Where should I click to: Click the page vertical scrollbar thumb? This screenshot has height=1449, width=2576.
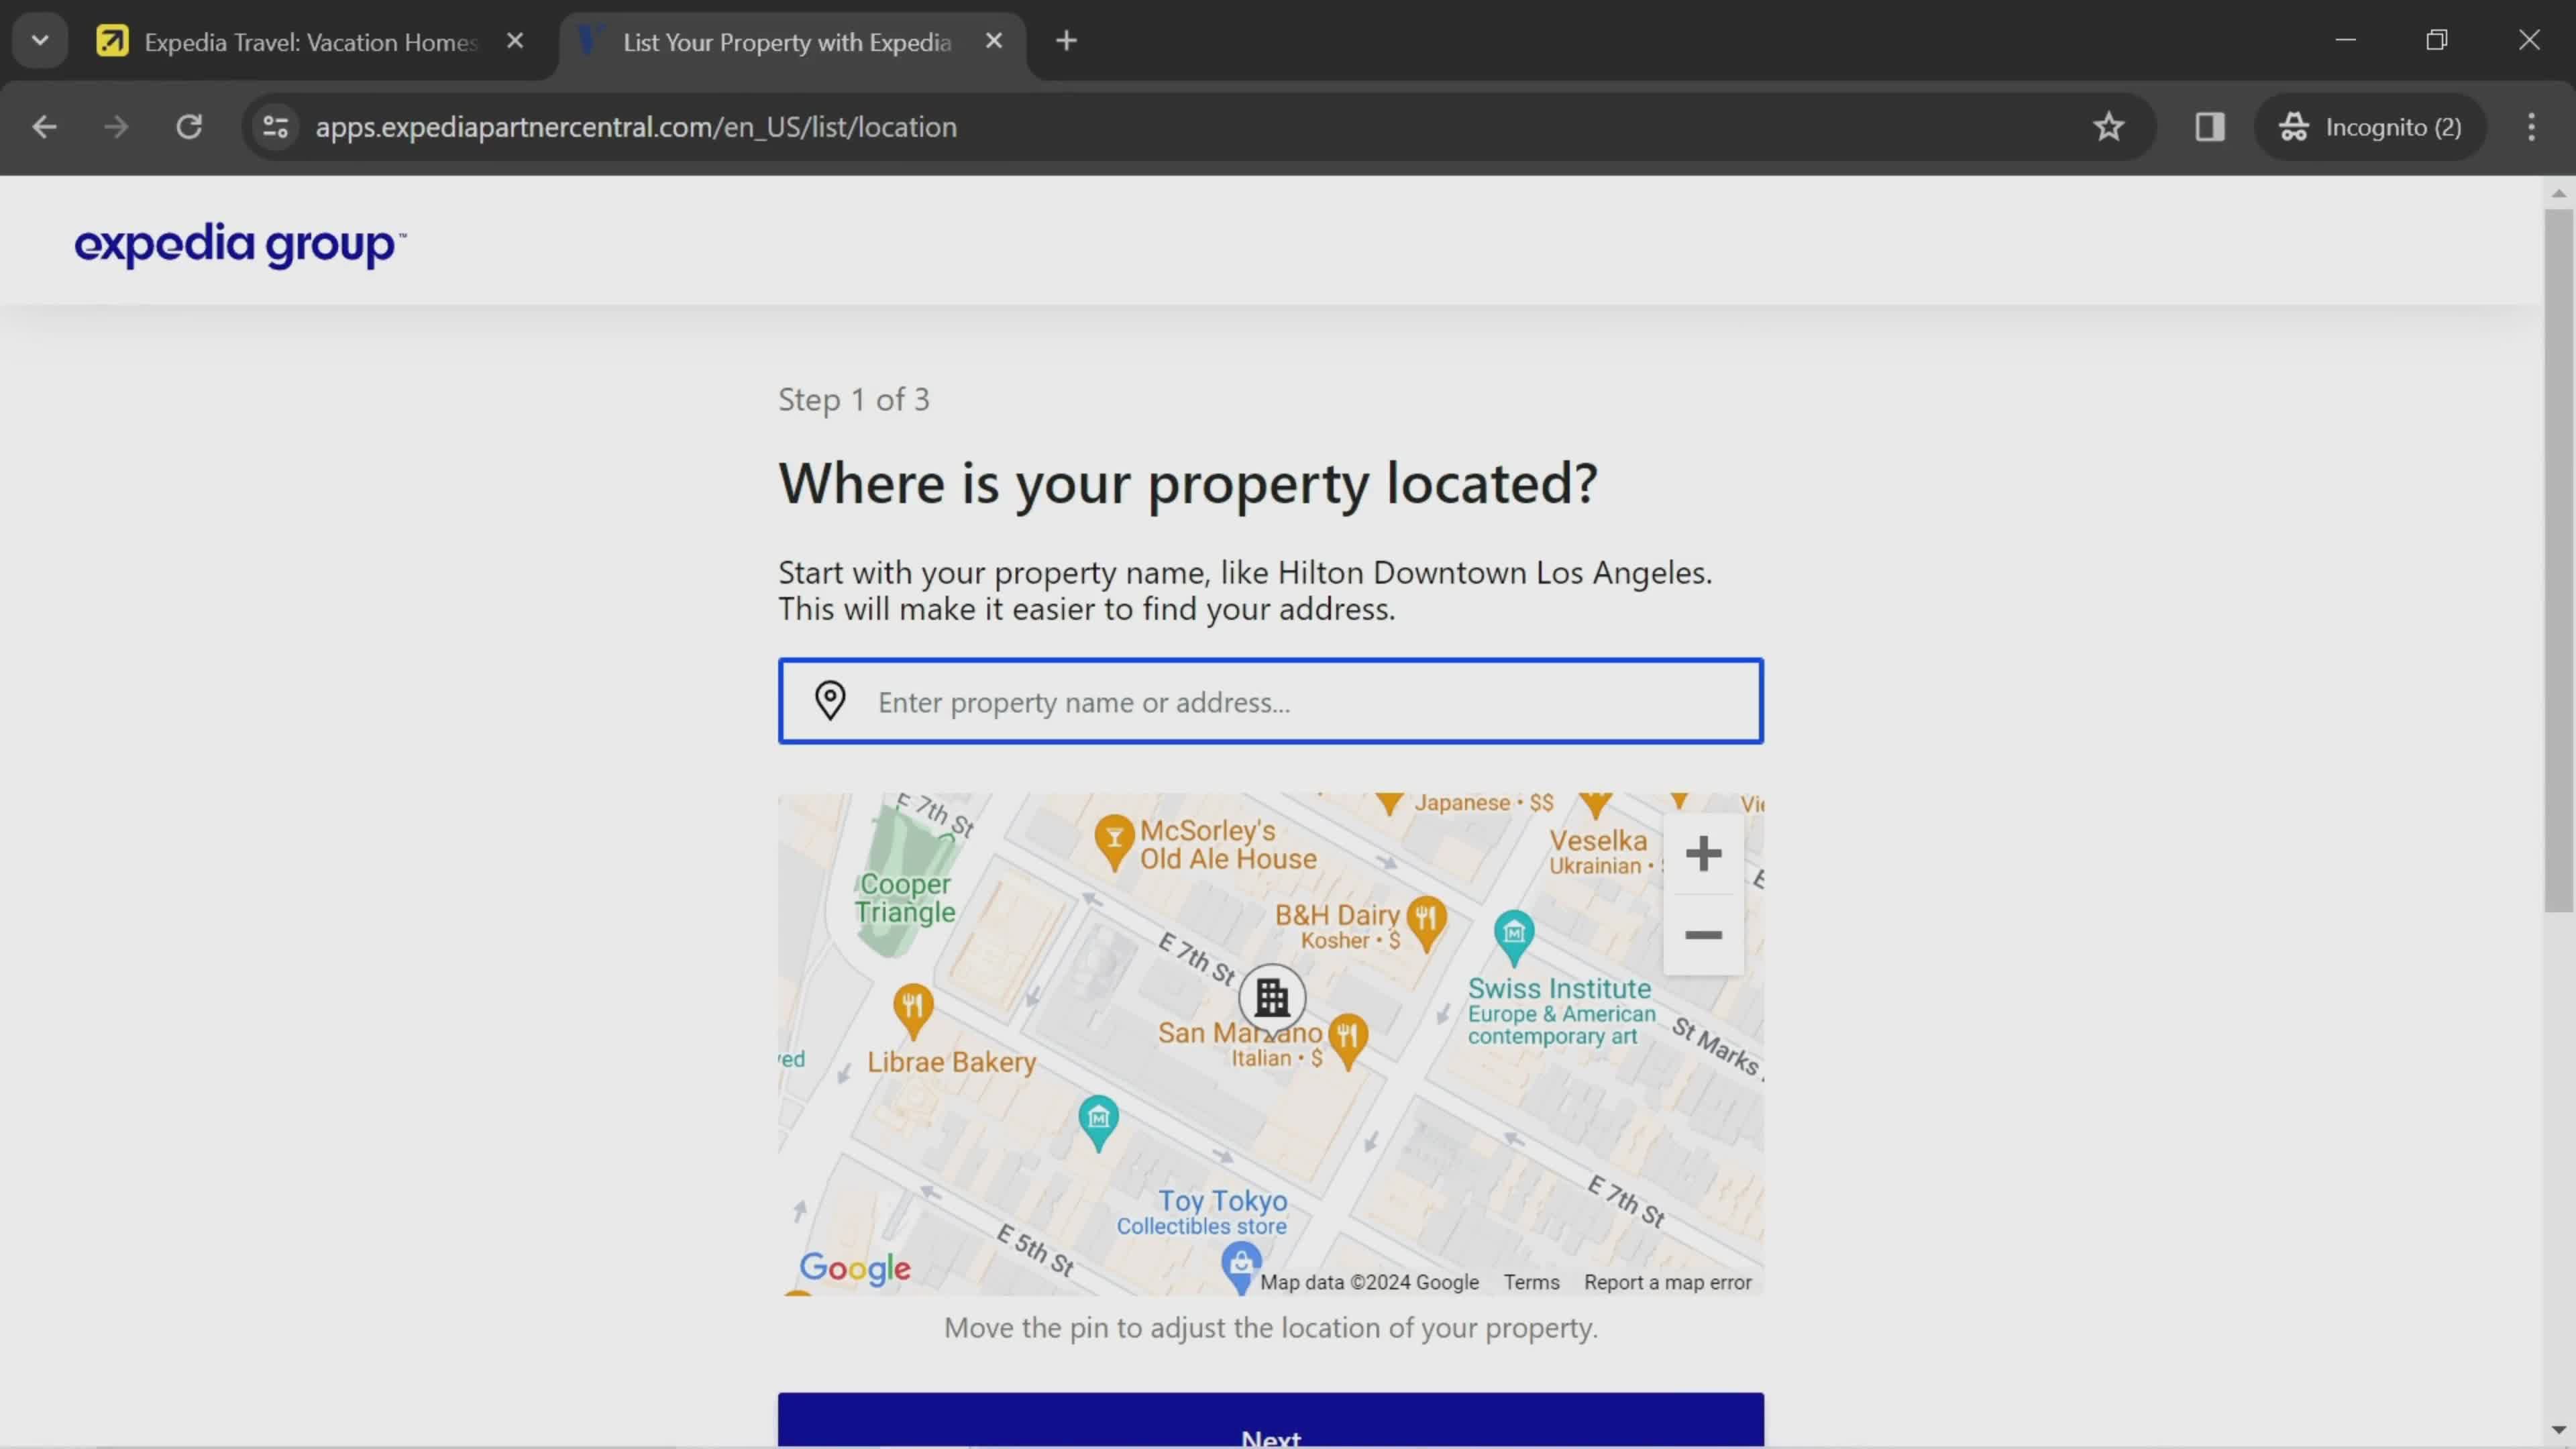click(x=2559, y=560)
